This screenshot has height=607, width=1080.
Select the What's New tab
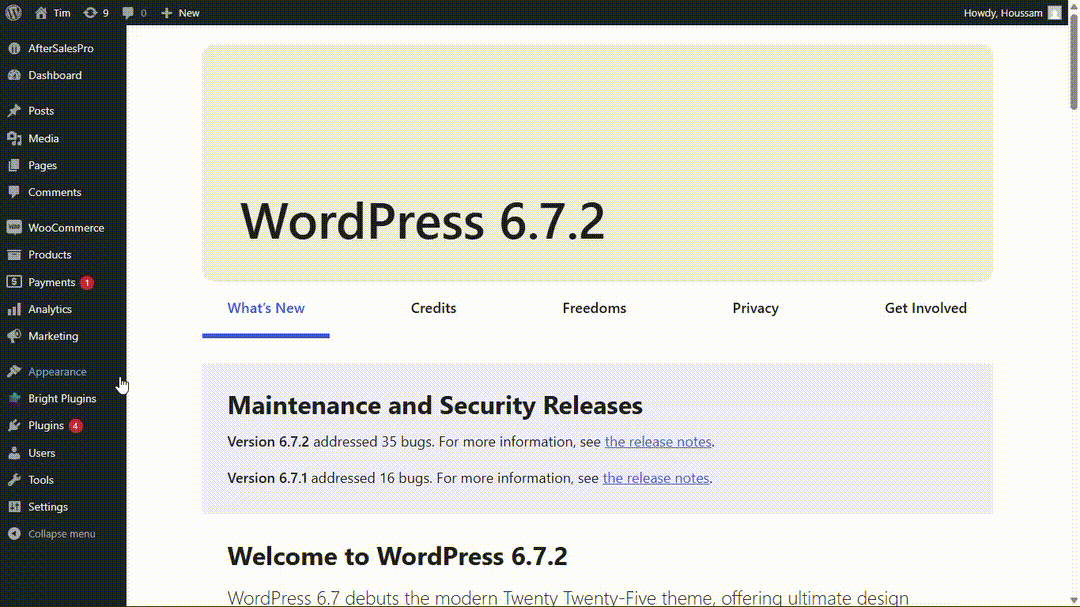(x=266, y=308)
